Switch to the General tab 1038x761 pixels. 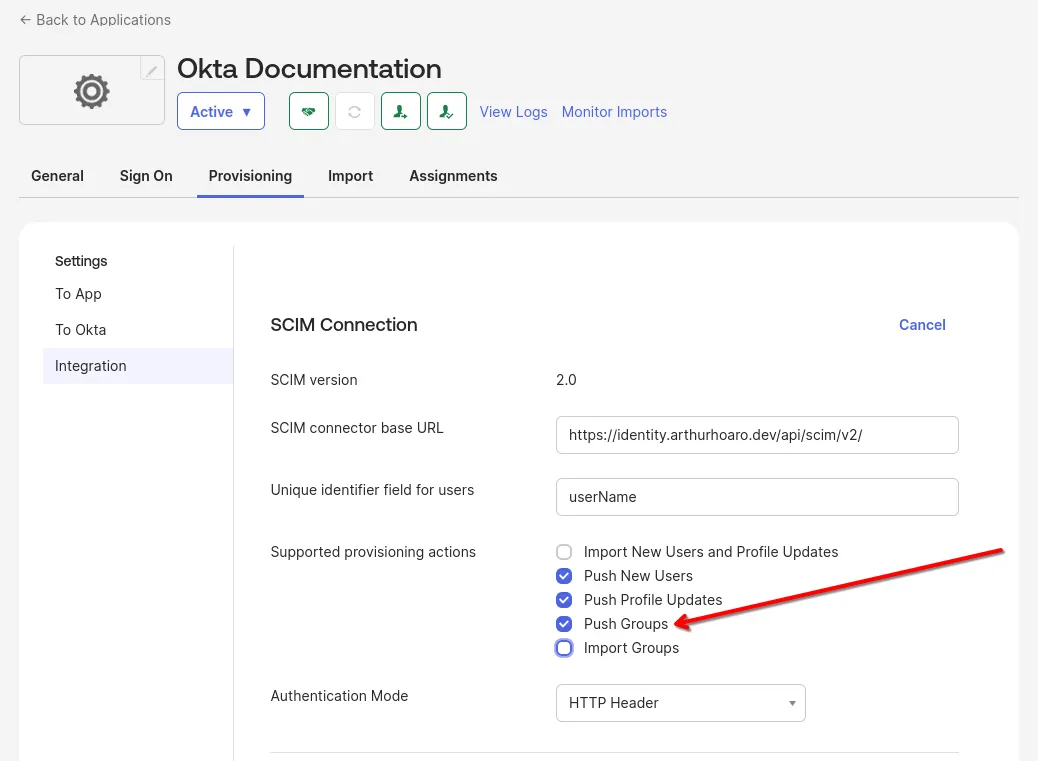58,176
